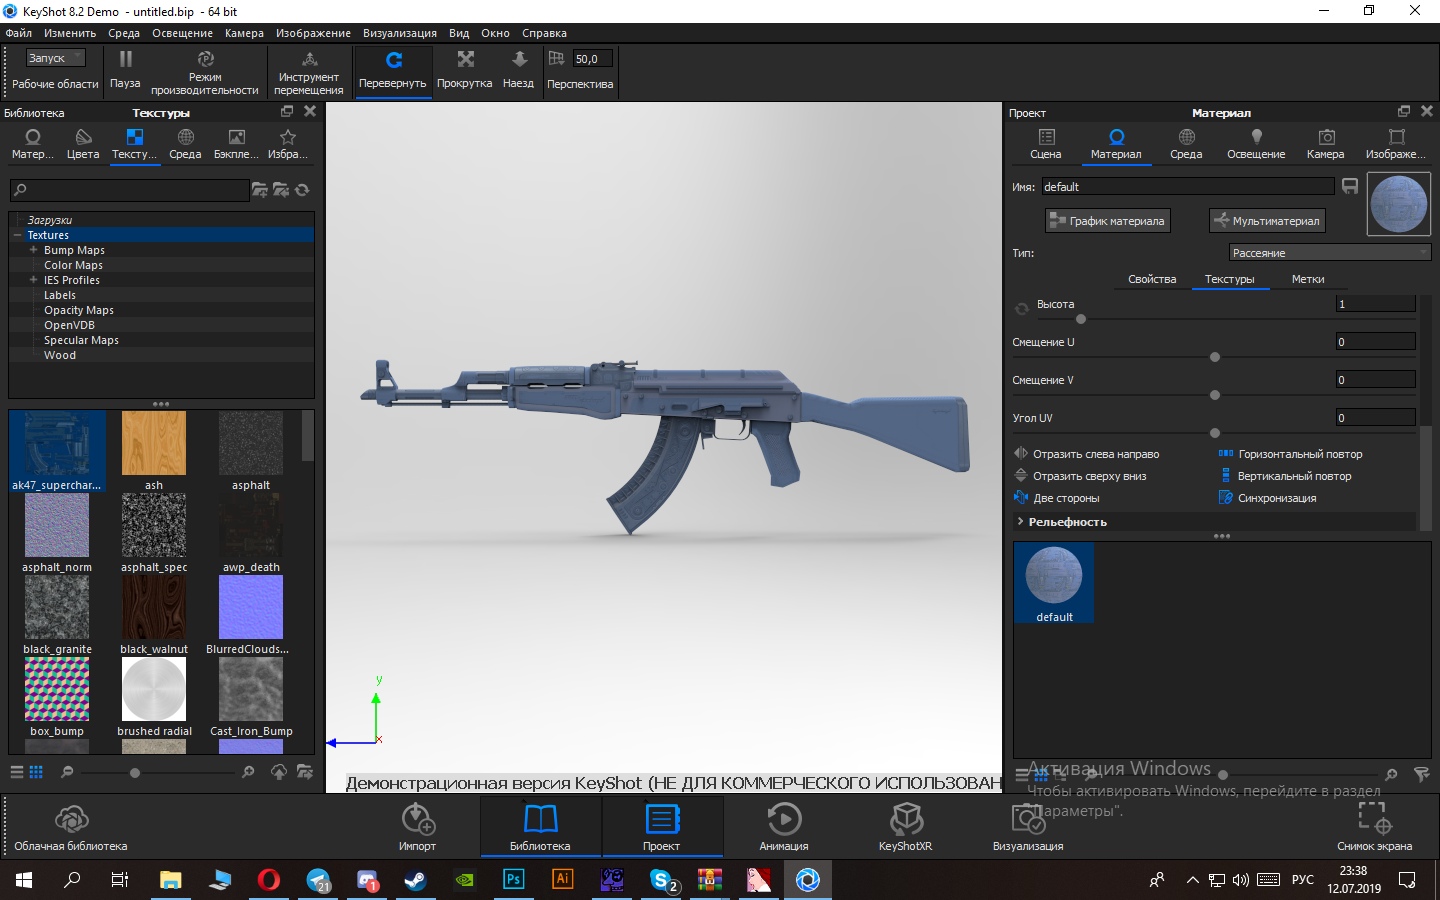Open the Цвета library tab
This screenshot has width=1440, height=900.
(83, 144)
